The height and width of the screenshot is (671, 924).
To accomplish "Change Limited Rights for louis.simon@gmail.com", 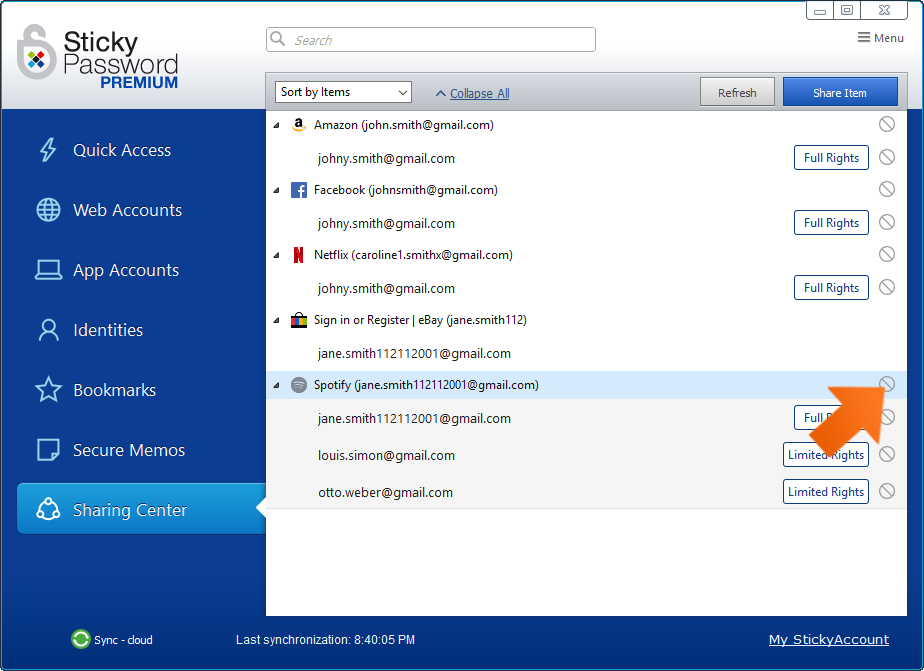I will (826, 455).
